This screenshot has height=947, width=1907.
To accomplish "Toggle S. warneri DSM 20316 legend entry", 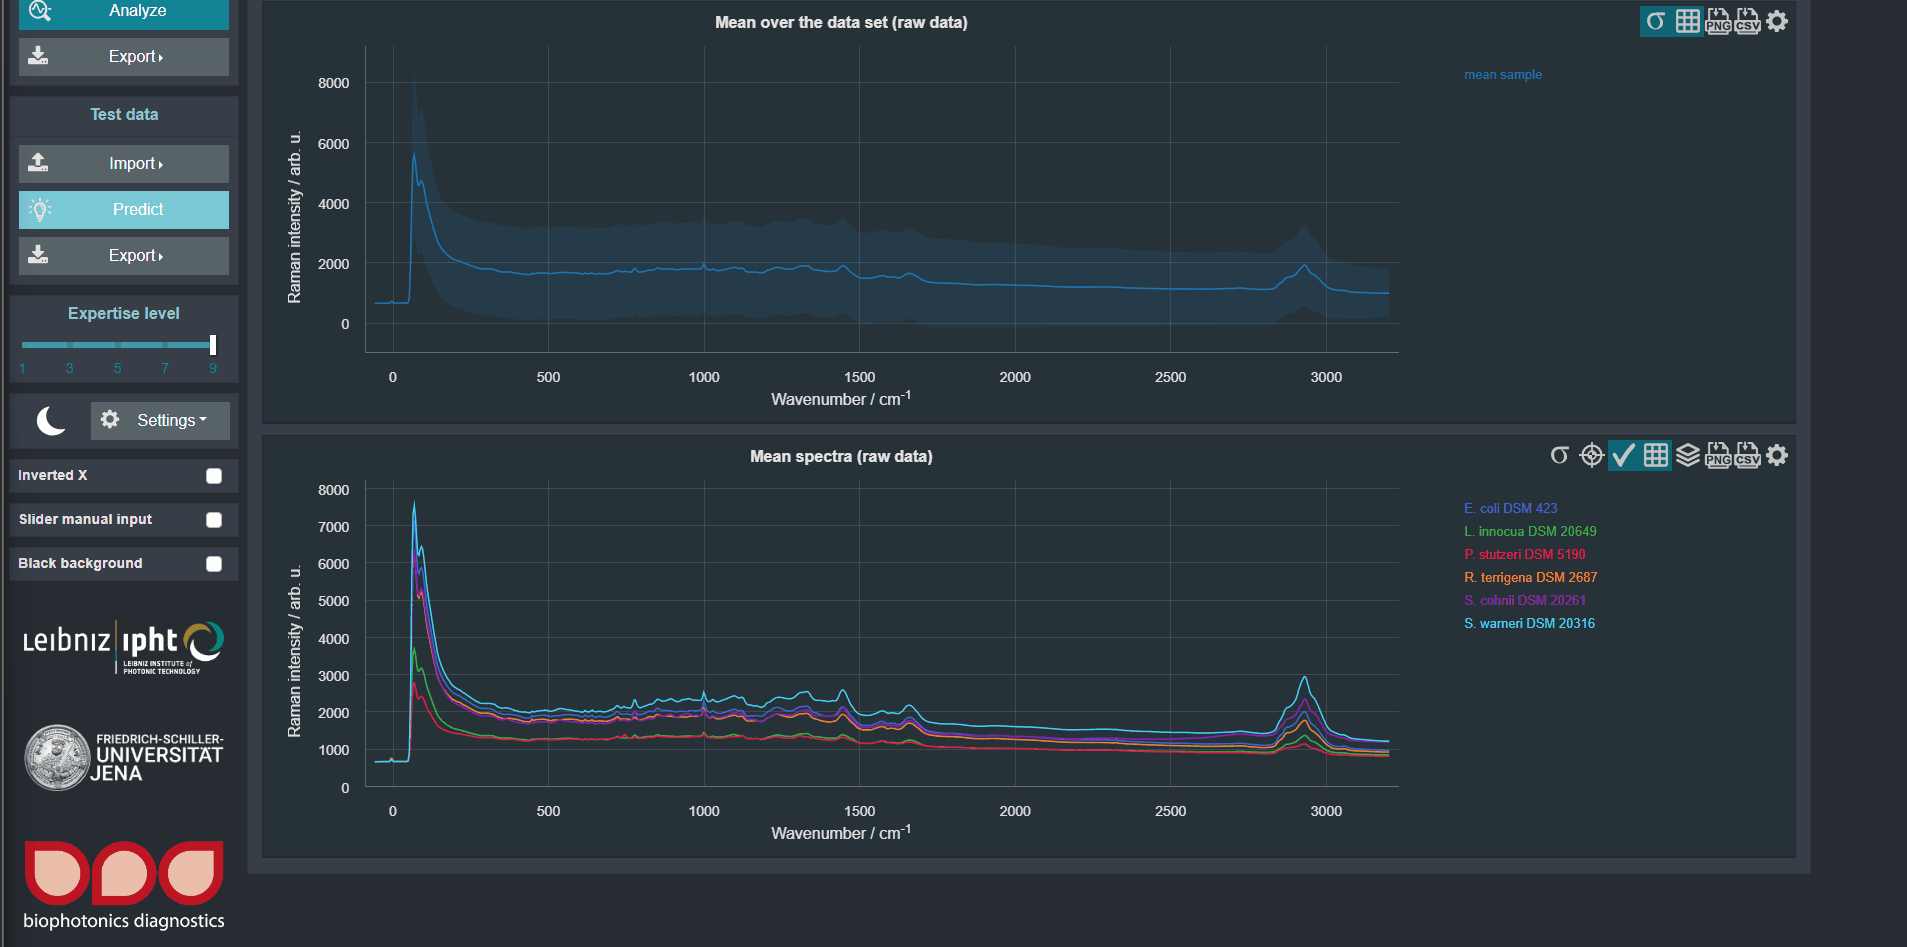I will 1529,623.
